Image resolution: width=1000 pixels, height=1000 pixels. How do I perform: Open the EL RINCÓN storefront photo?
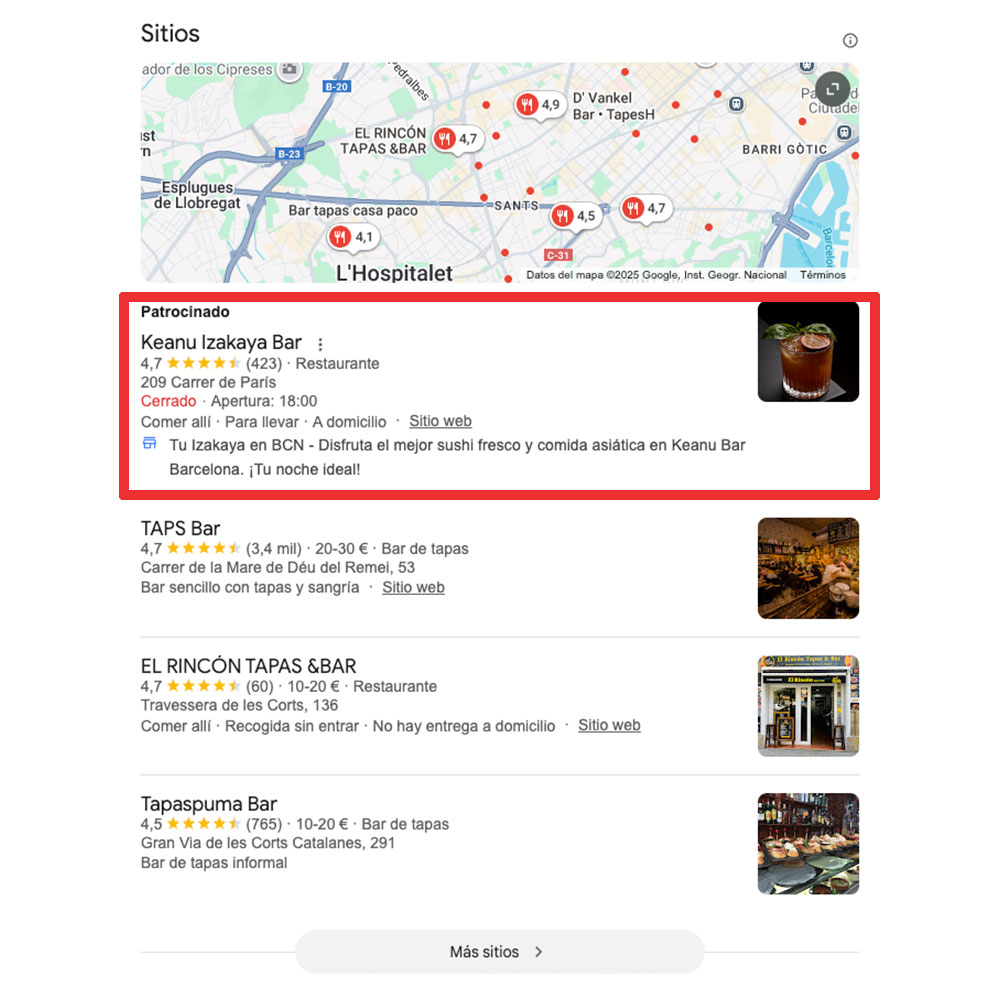point(808,706)
